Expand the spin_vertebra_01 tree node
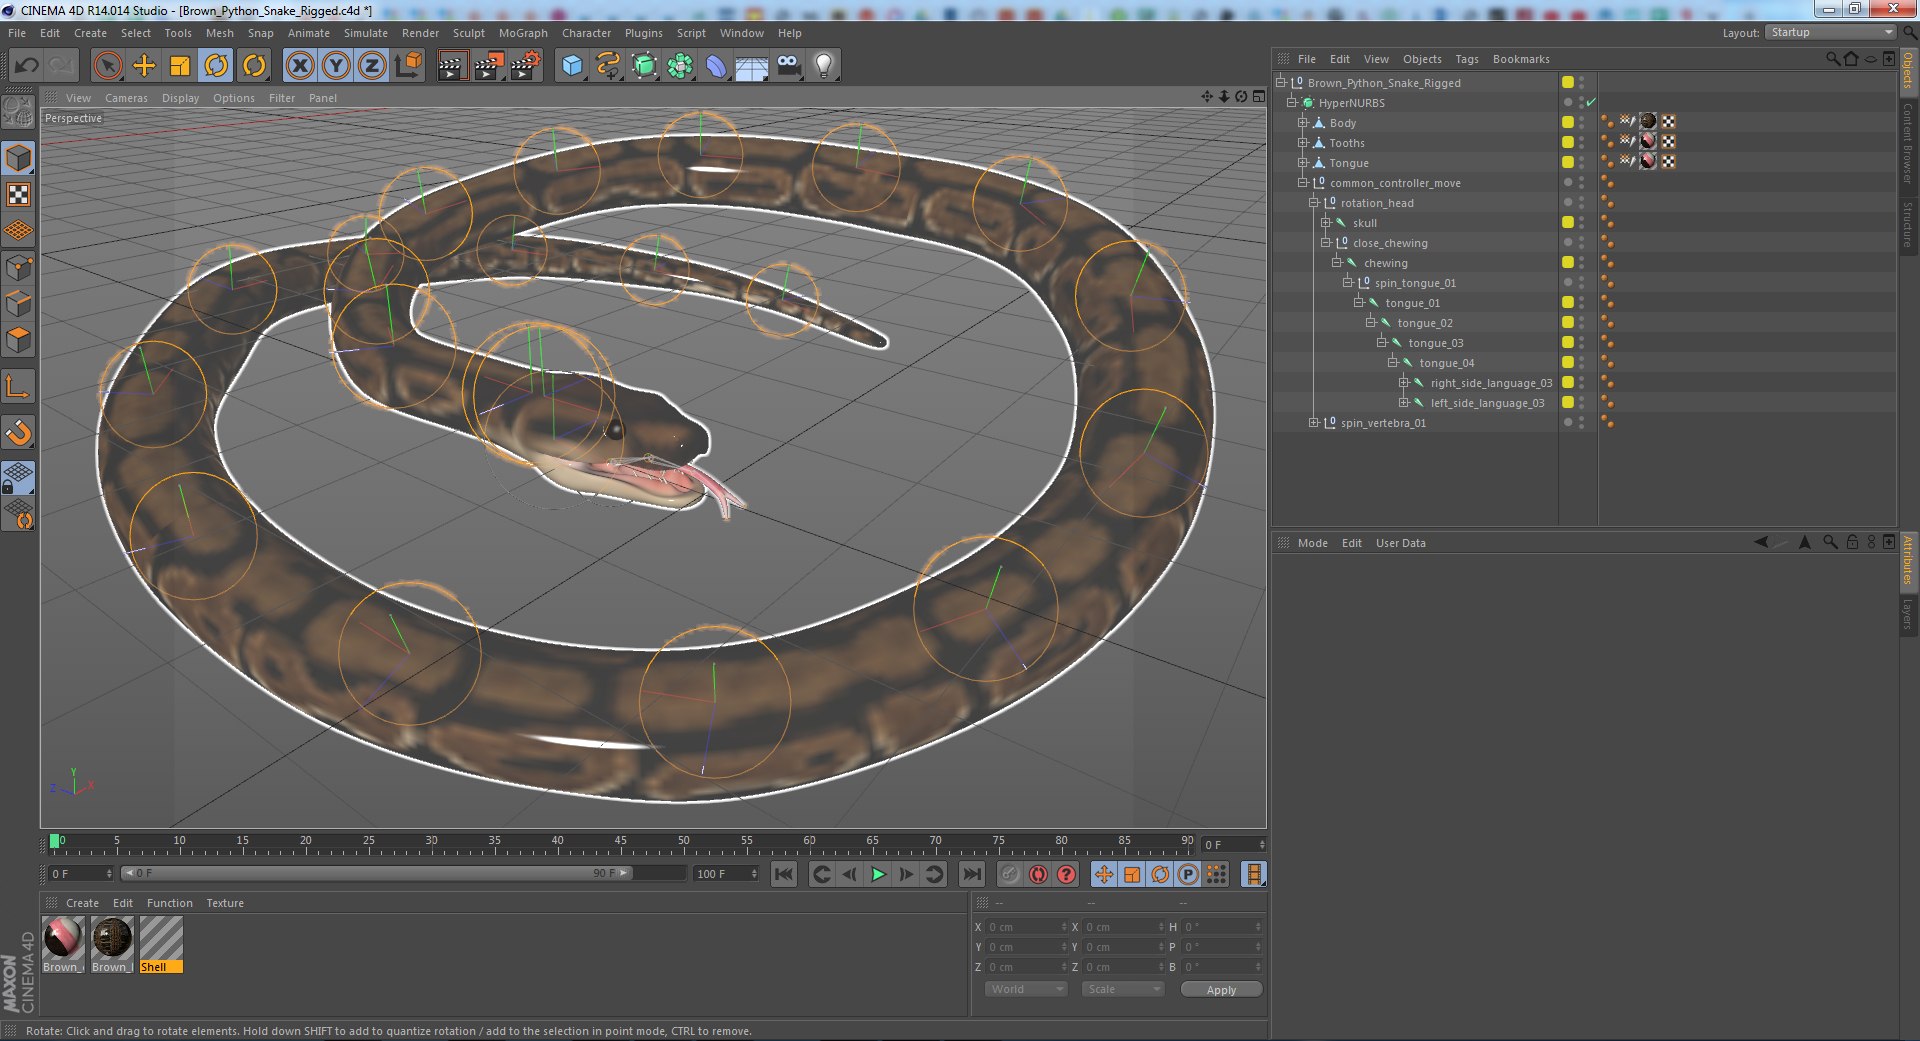The image size is (1920, 1041). (1314, 423)
